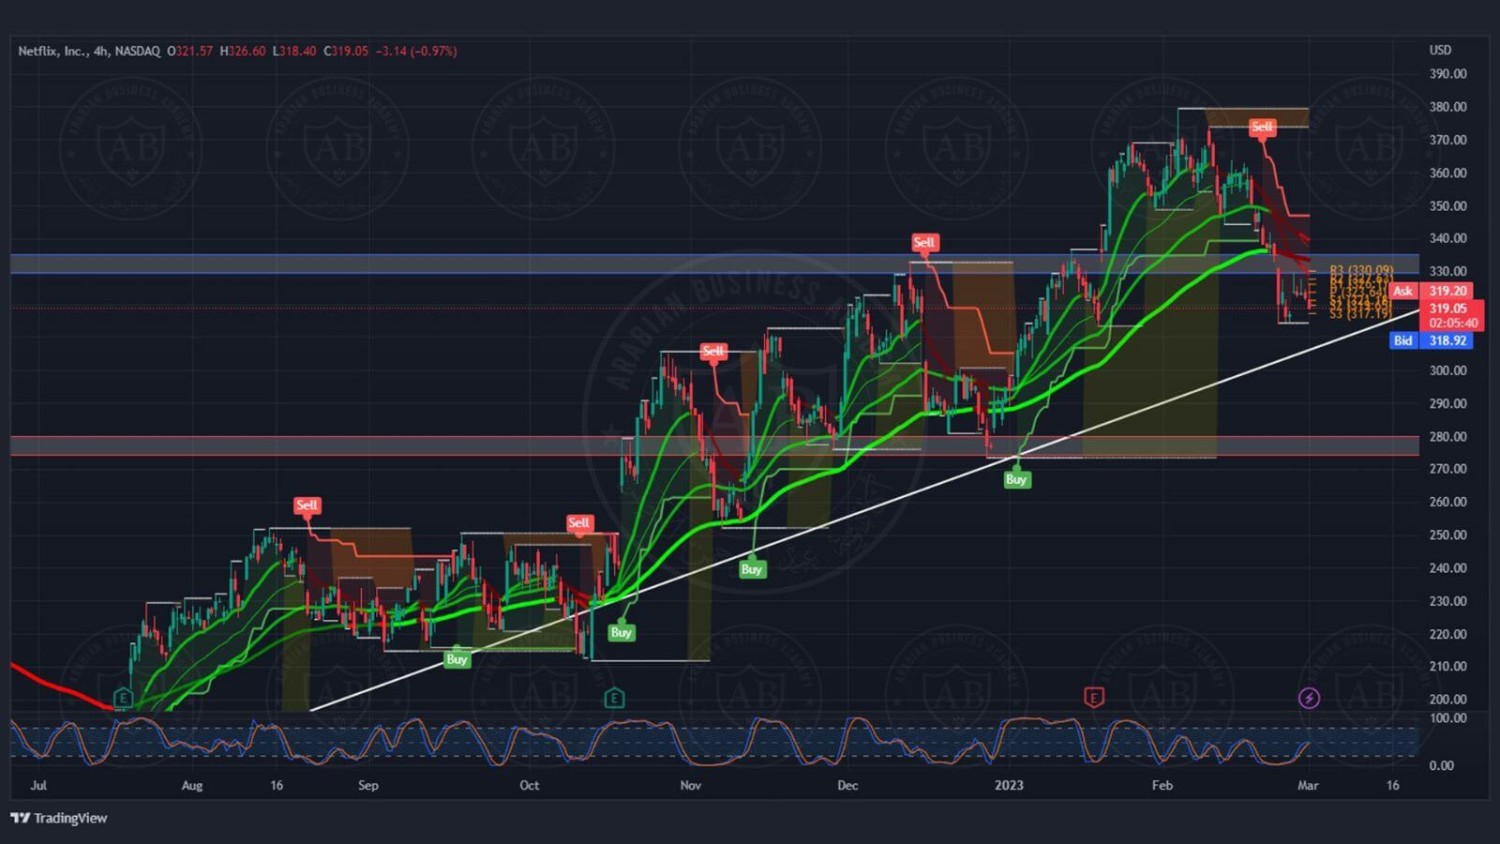Click the Sell signal label just after October
The width and height of the screenshot is (1500, 844).
(x=579, y=523)
